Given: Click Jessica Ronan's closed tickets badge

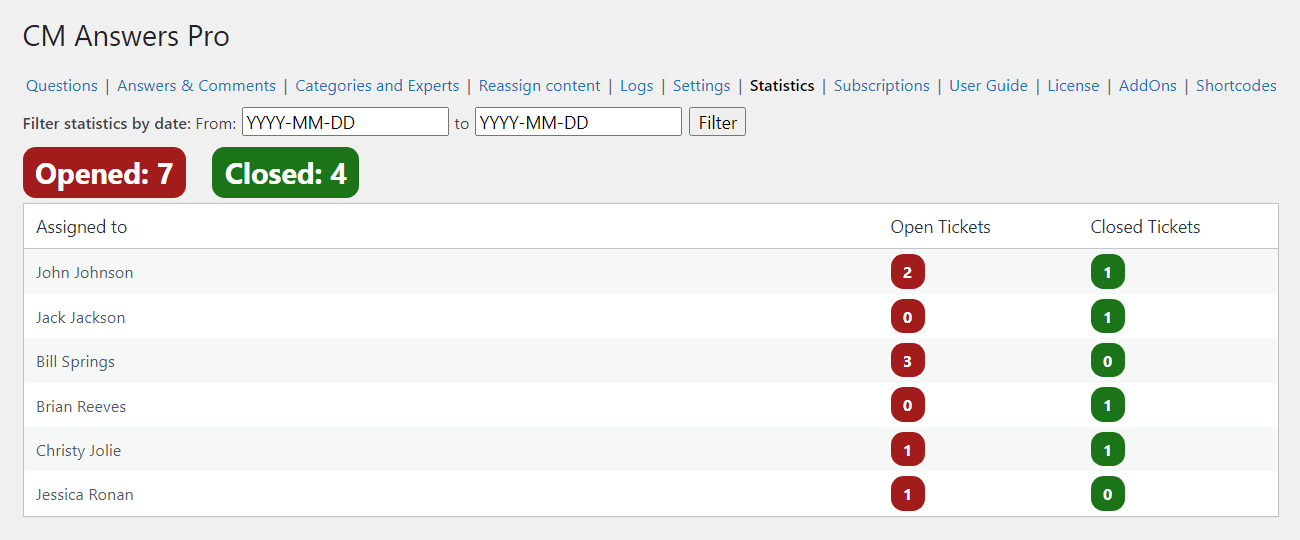Looking at the screenshot, I should coord(1107,494).
